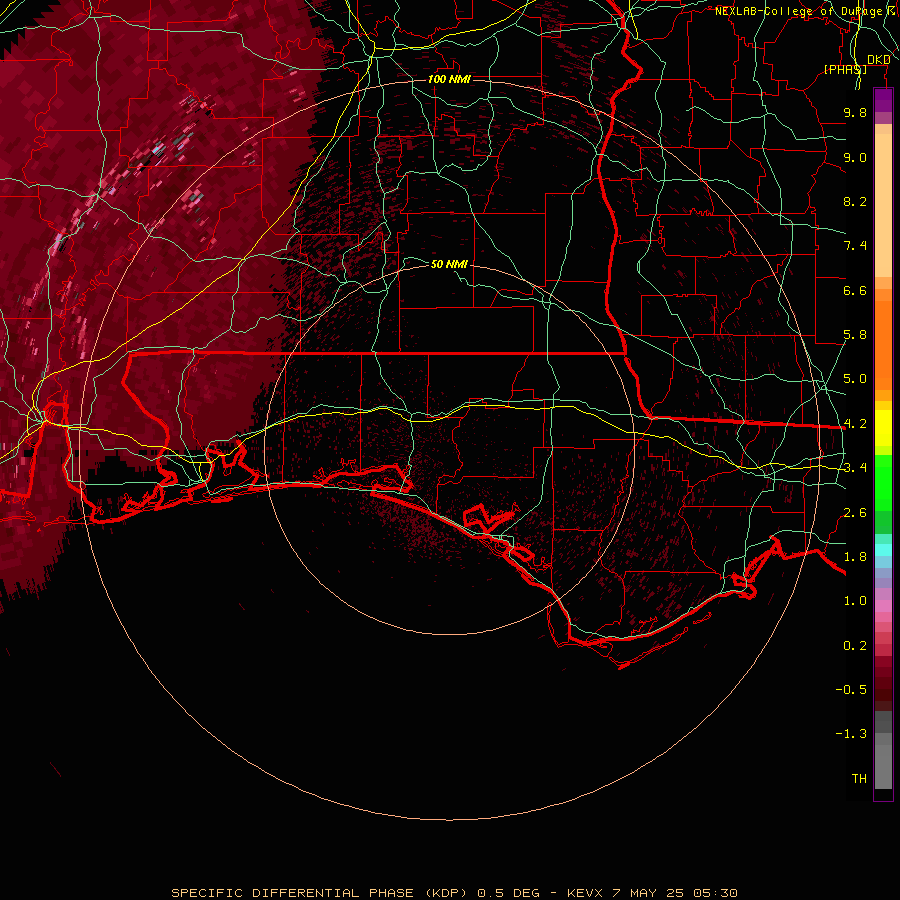
Task: Click the Specific Differential Phase caption text
Action: pos(454,893)
